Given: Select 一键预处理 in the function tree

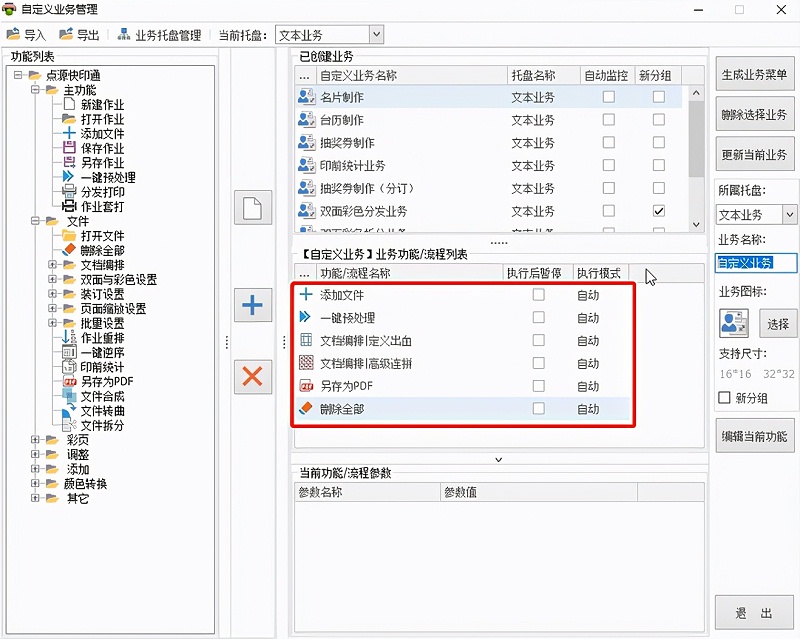Looking at the screenshot, I should [108, 178].
